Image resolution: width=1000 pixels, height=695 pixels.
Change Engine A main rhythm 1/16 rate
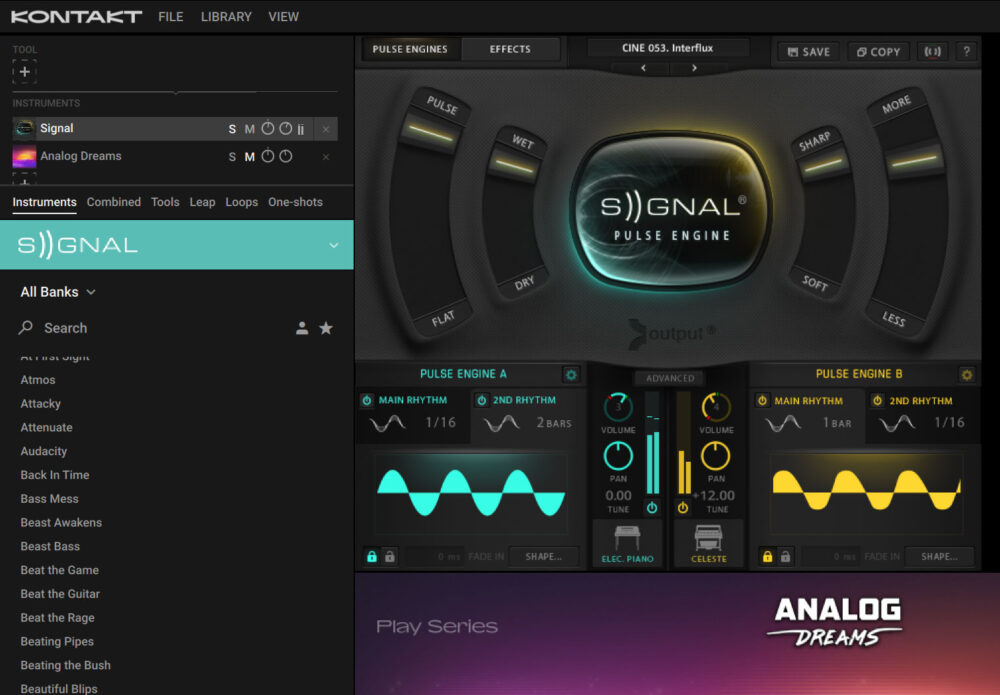pos(441,423)
